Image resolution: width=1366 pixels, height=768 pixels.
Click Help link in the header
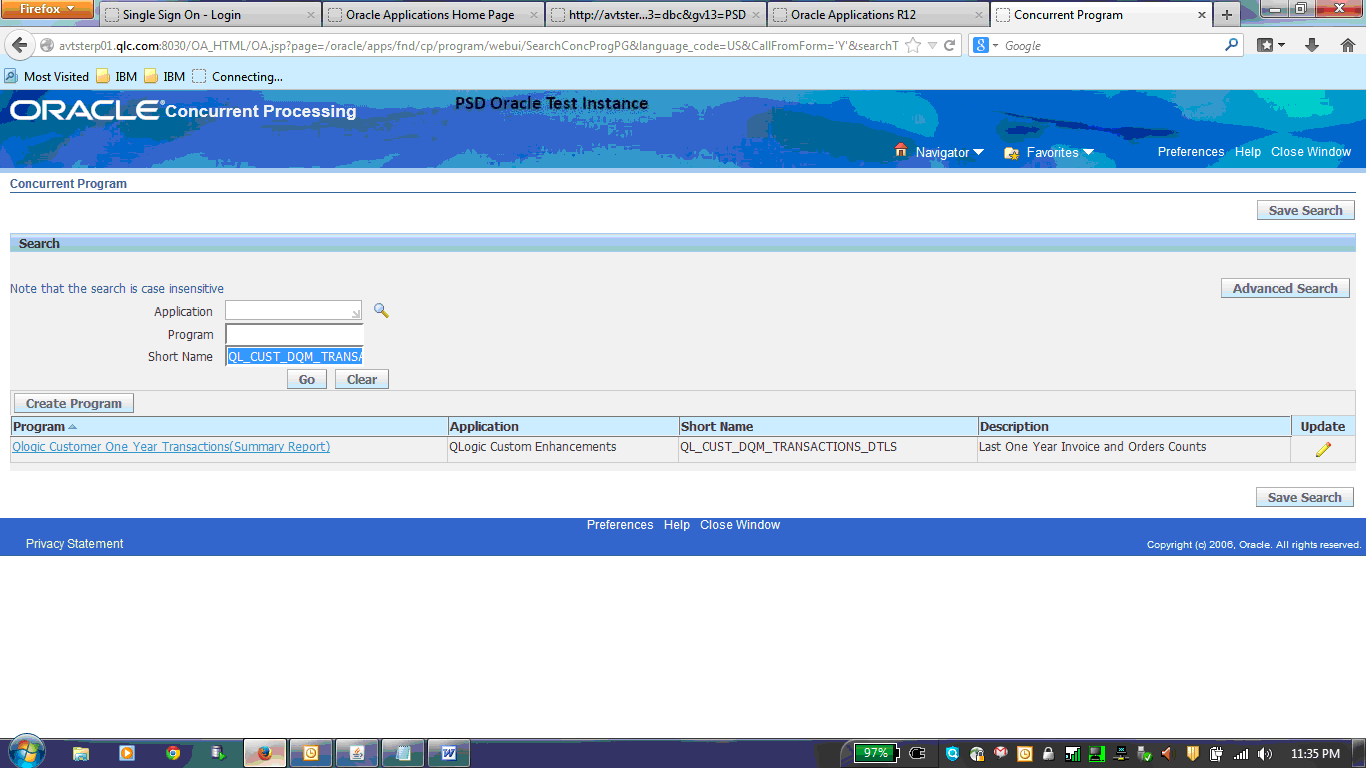(1248, 152)
